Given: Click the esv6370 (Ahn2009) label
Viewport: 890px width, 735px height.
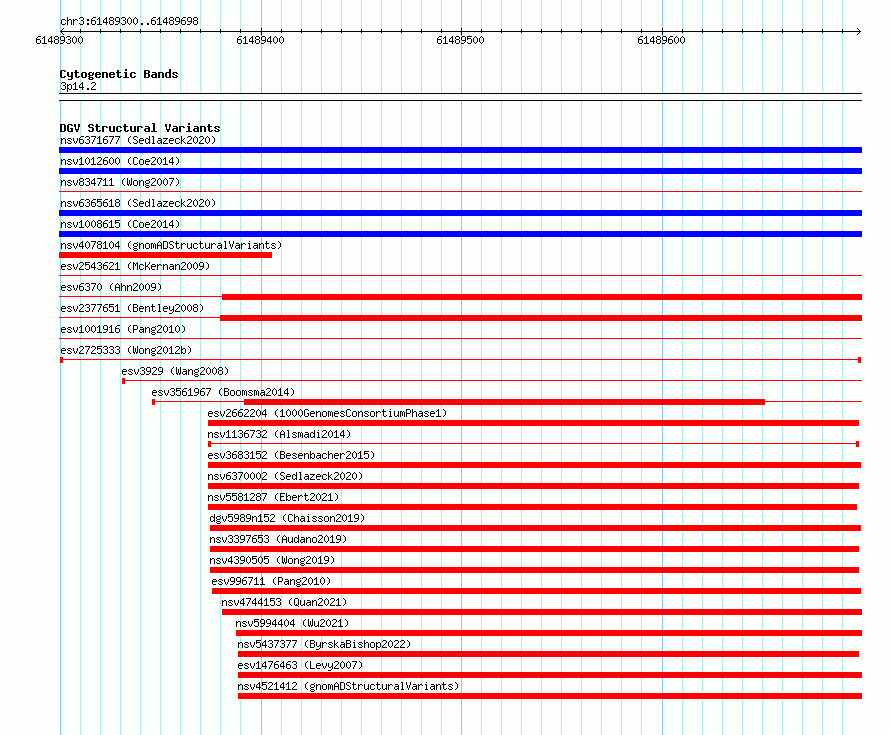Looking at the screenshot, I should (x=111, y=287).
